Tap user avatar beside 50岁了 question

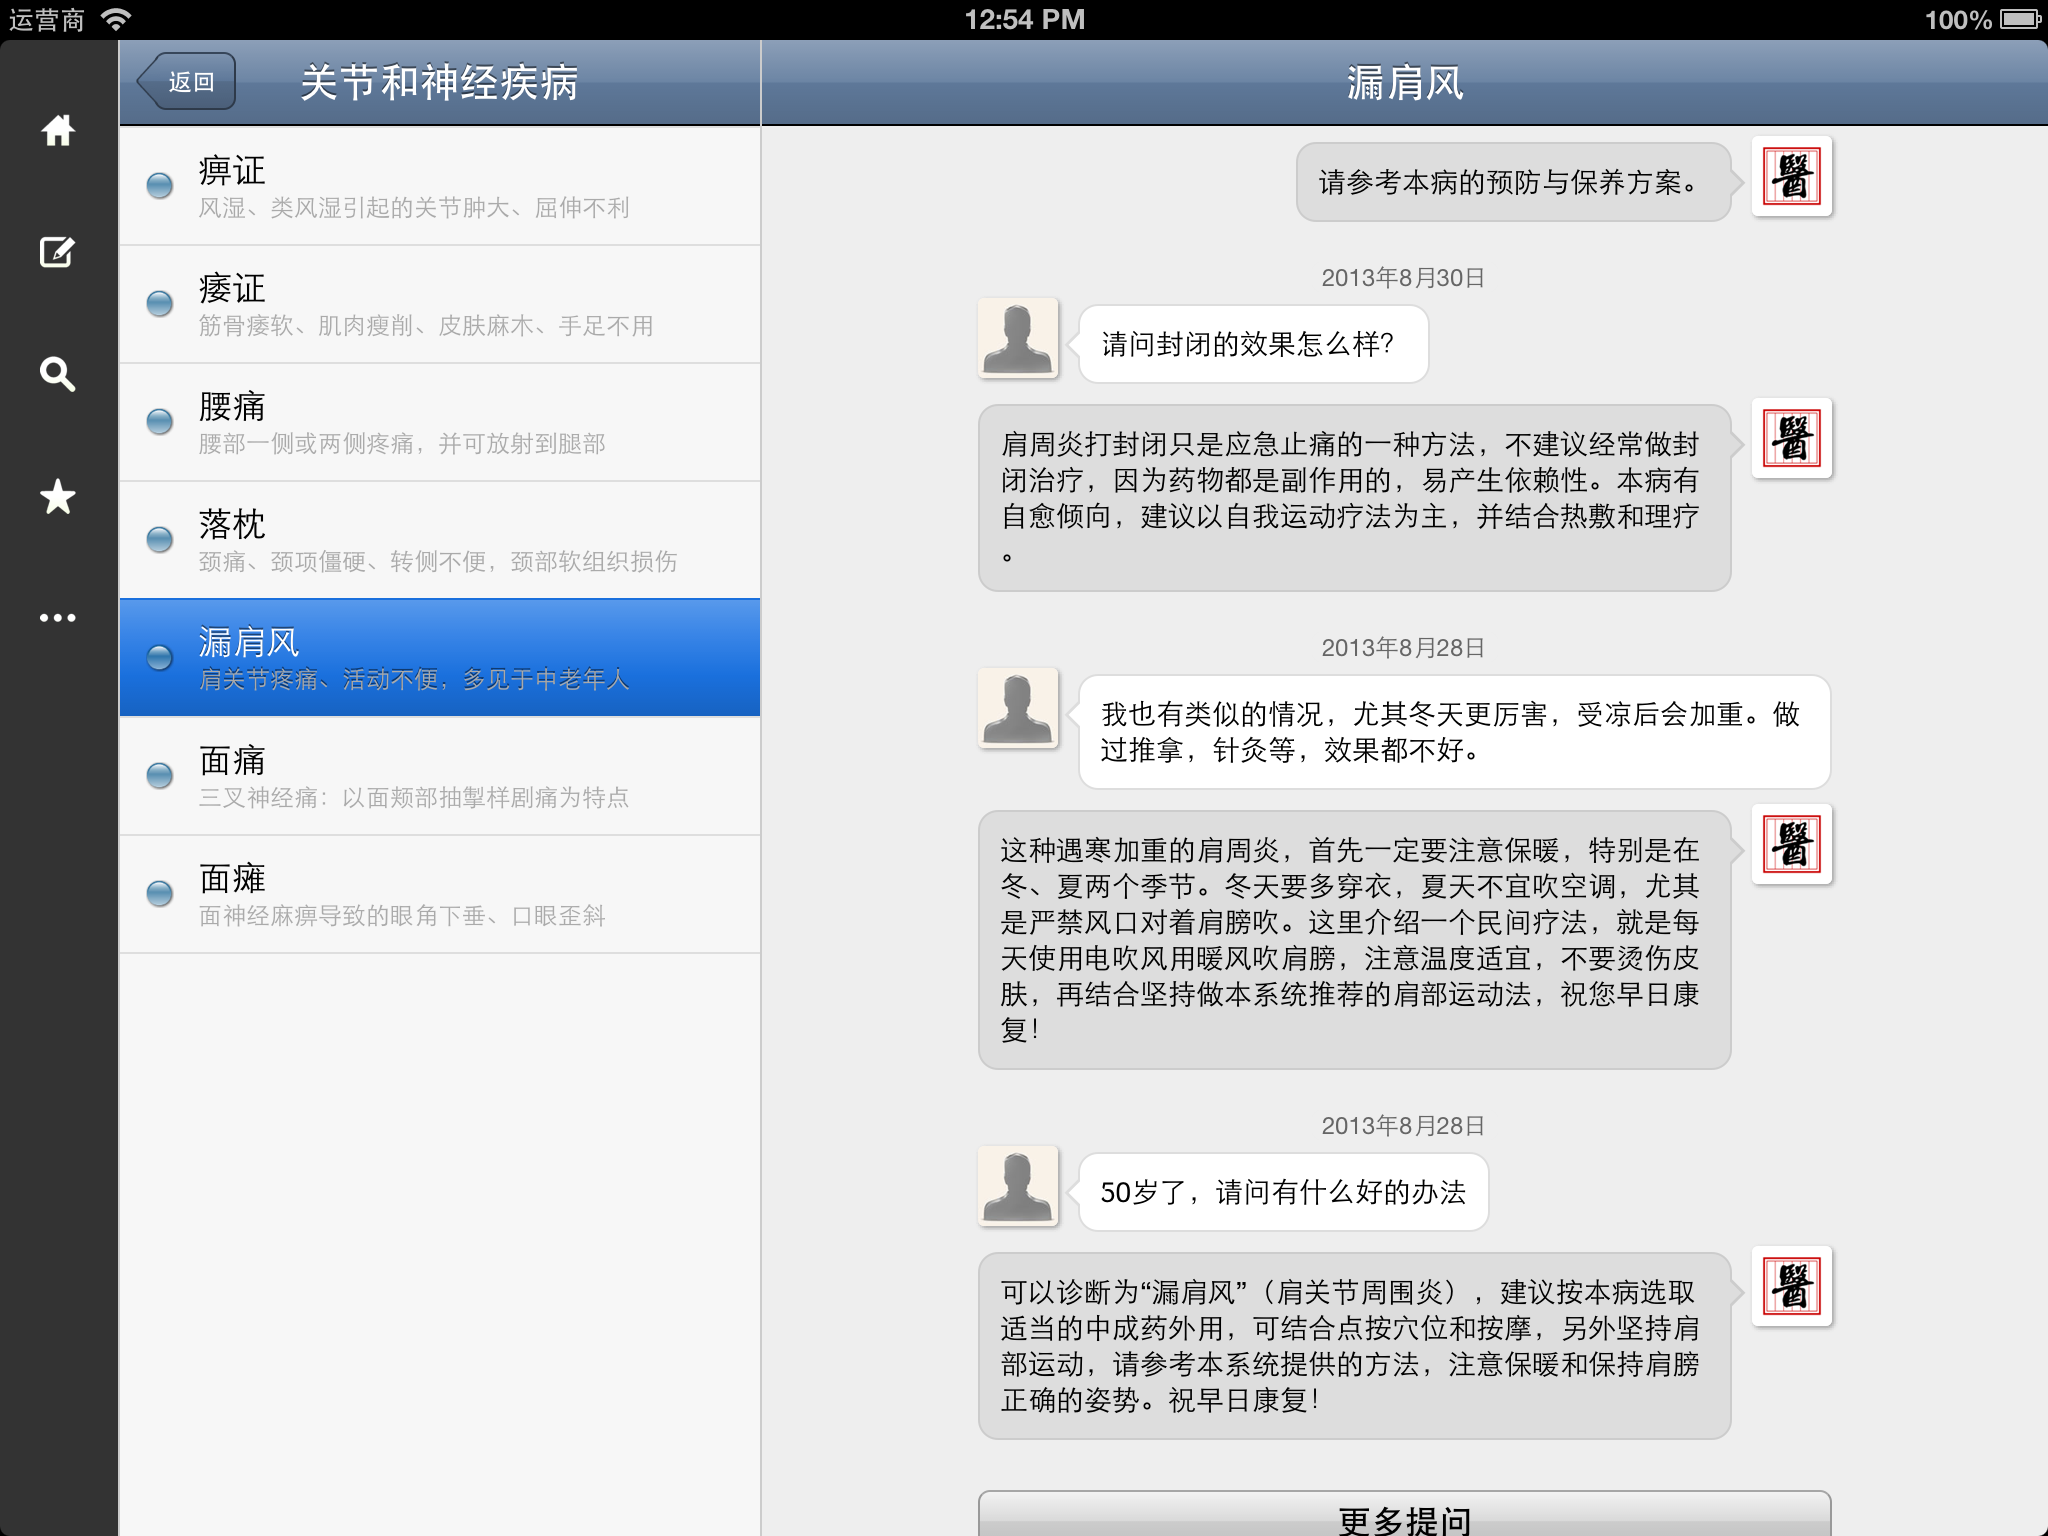[x=1018, y=1186]
